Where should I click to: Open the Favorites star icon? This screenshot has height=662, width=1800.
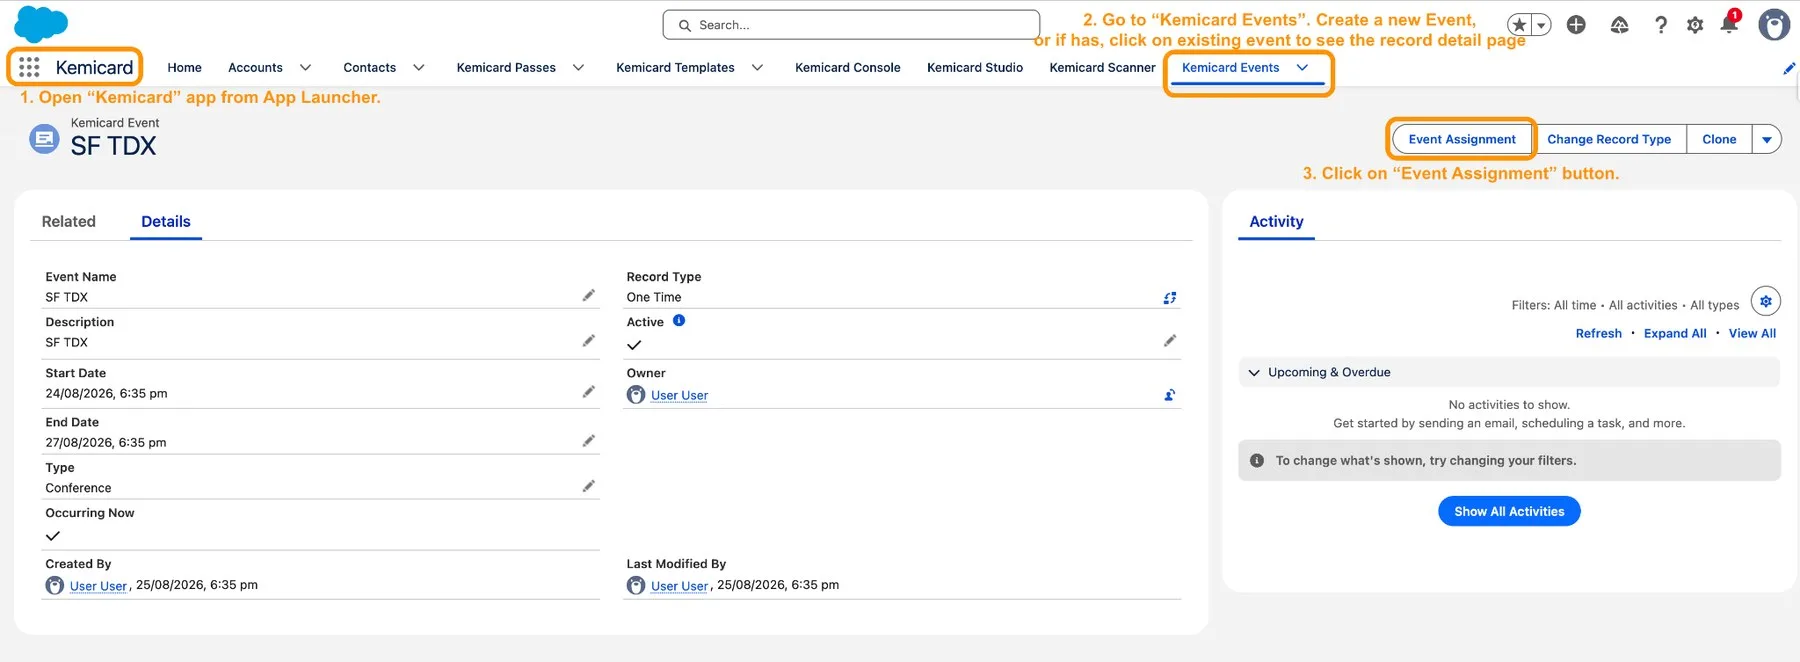point(1520,25)
